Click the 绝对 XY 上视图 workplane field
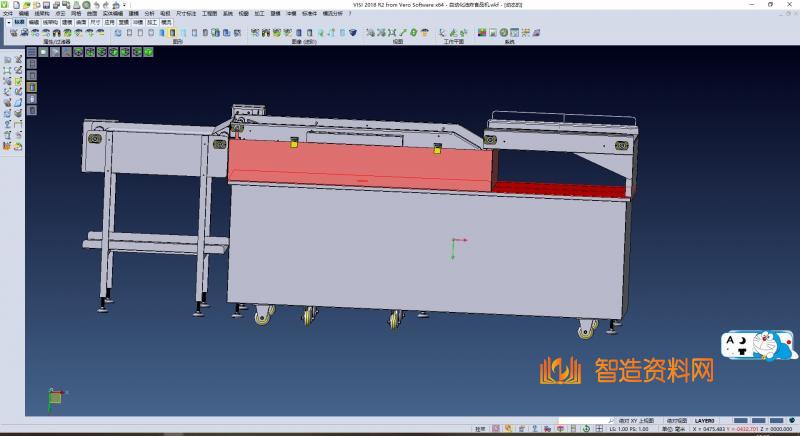 (635, 421)
